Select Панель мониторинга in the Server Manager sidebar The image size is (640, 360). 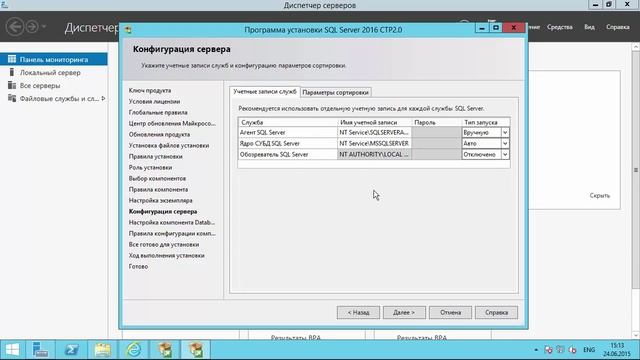click(53, 59)
